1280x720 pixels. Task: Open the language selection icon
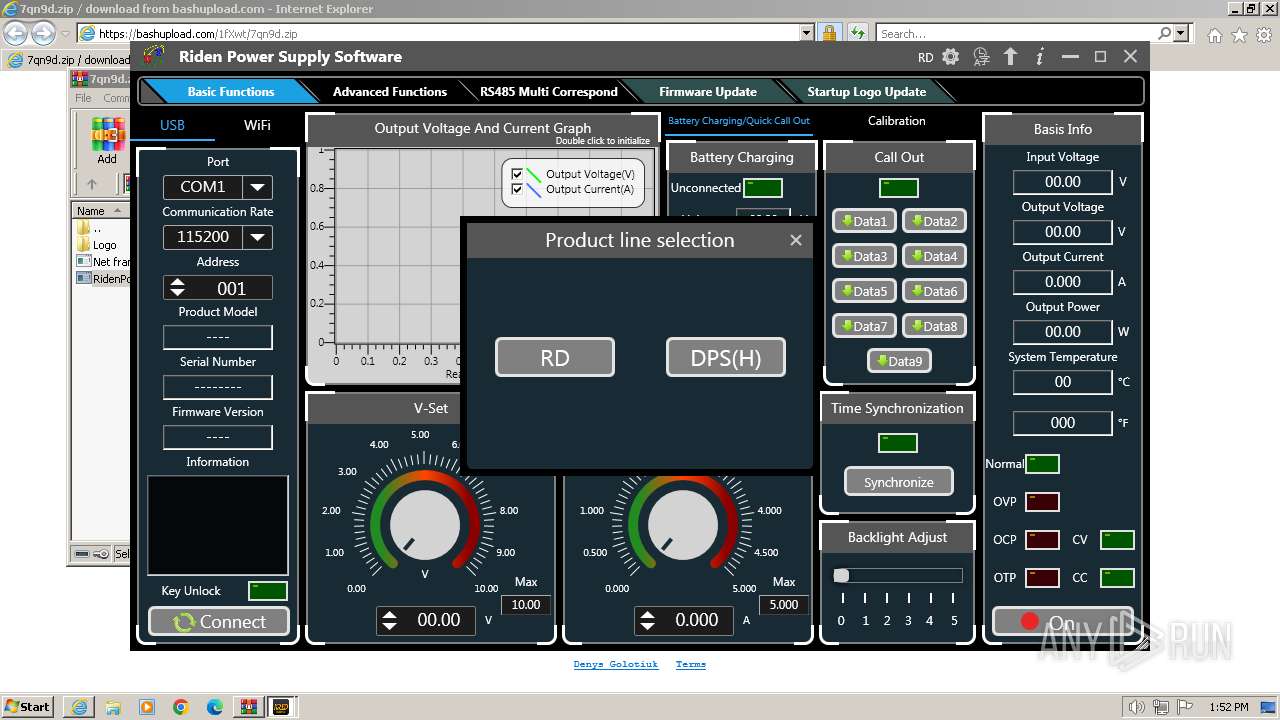tap(981, 57)
